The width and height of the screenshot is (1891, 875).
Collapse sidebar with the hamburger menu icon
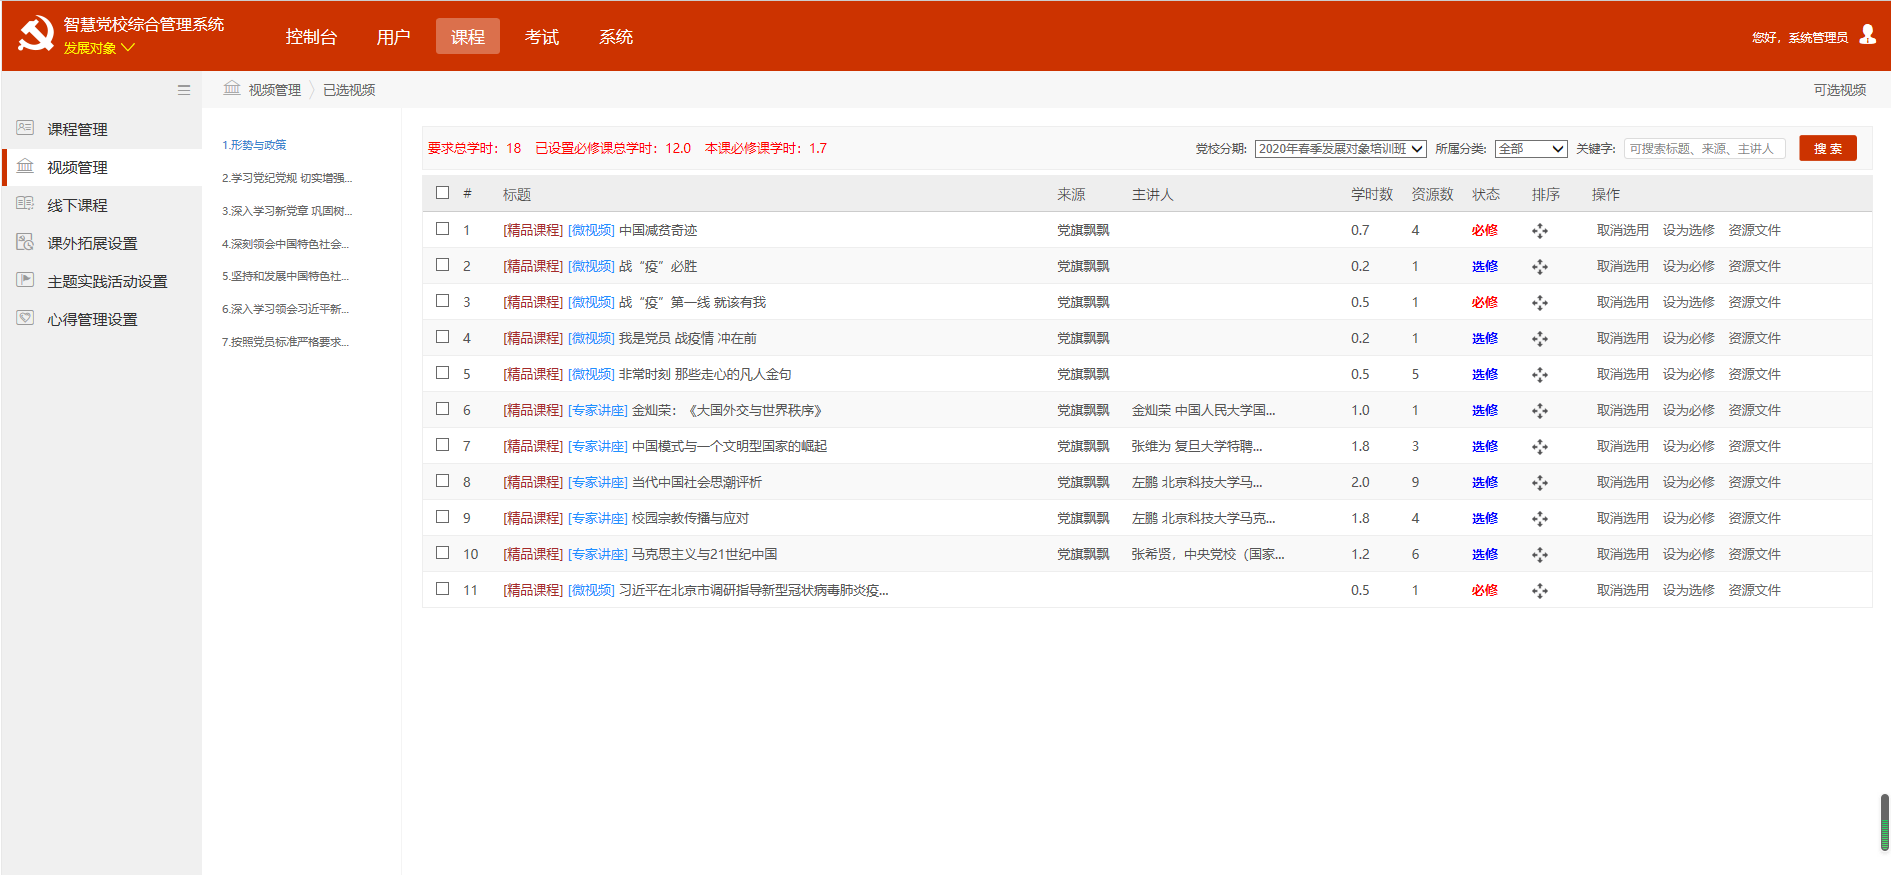[184, 90]
